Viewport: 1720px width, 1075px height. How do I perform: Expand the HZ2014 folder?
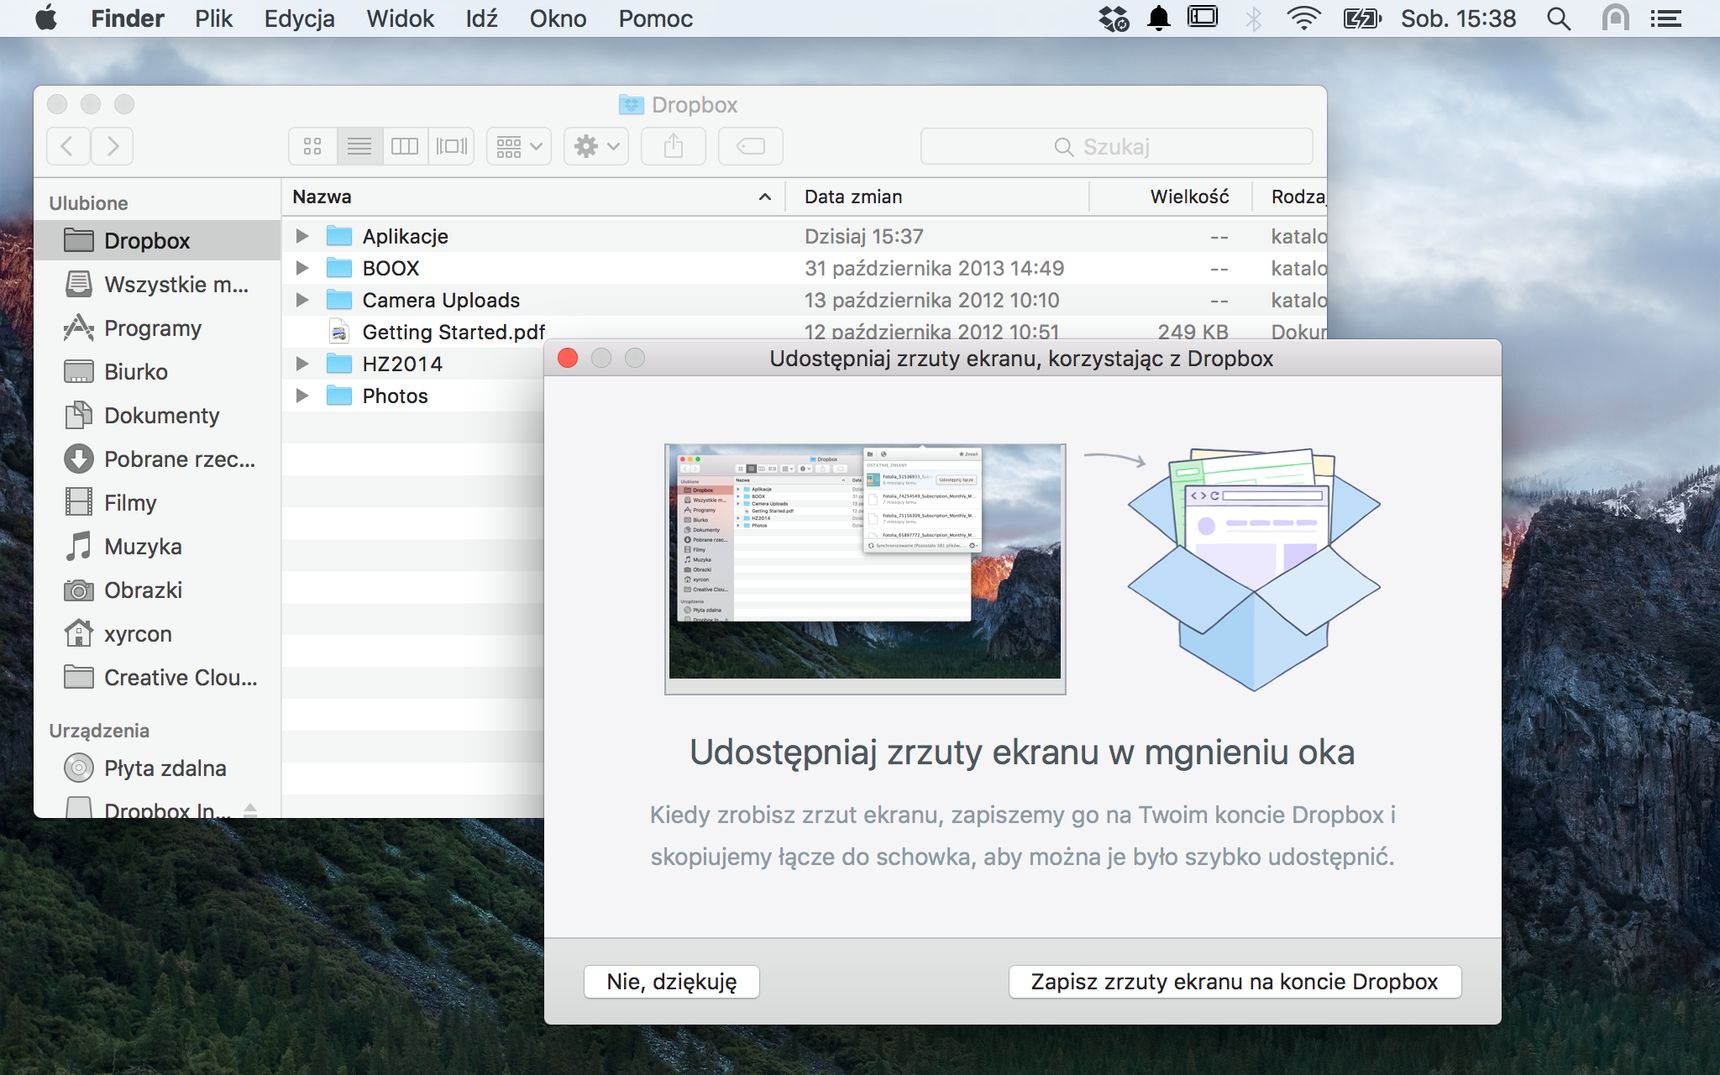[x=302, y=364]
